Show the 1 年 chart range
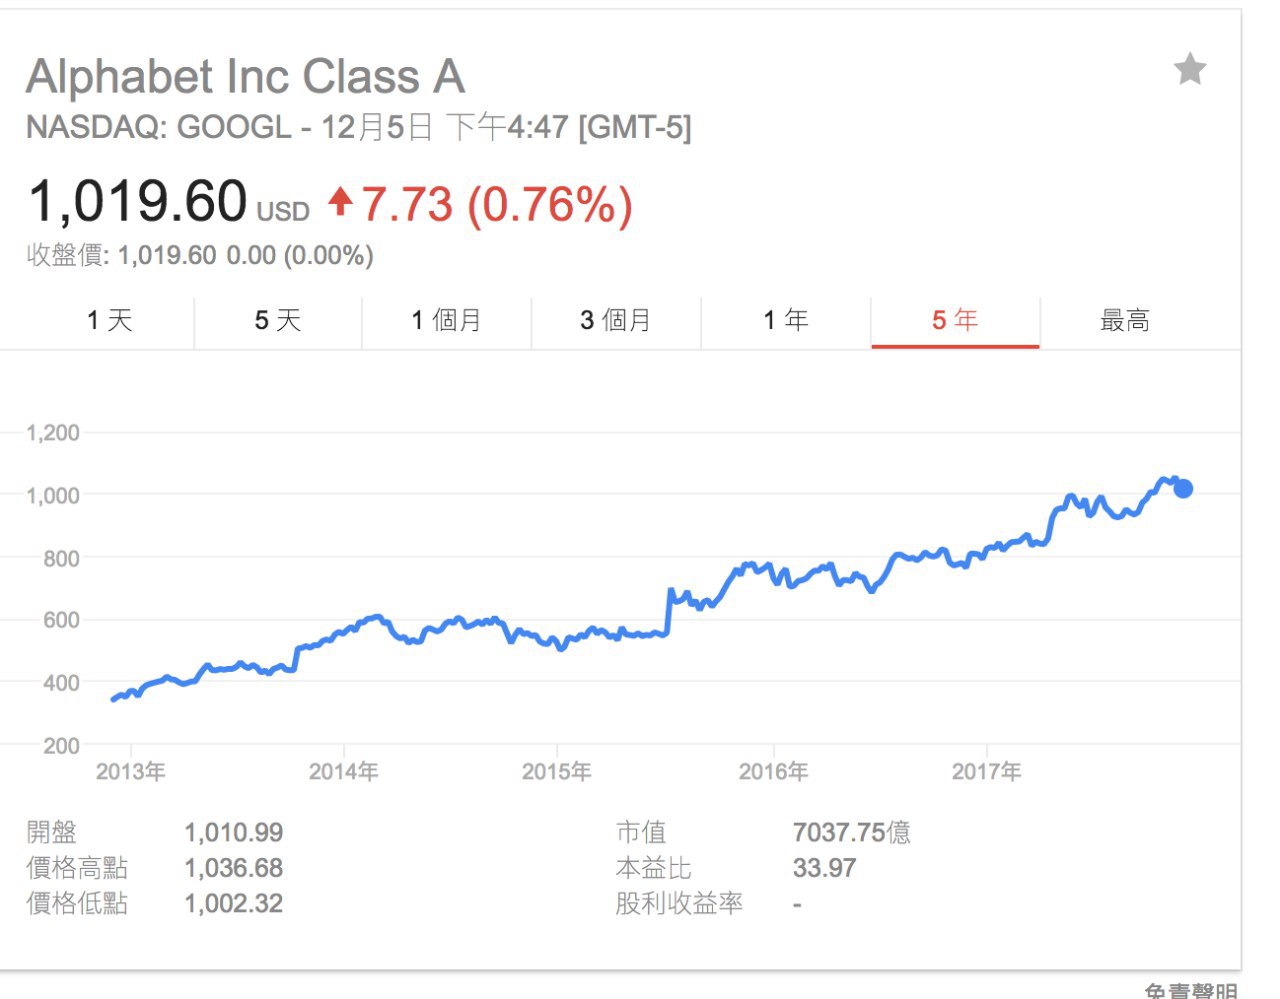Viewport: 1280px width, 999px height. 785,321
